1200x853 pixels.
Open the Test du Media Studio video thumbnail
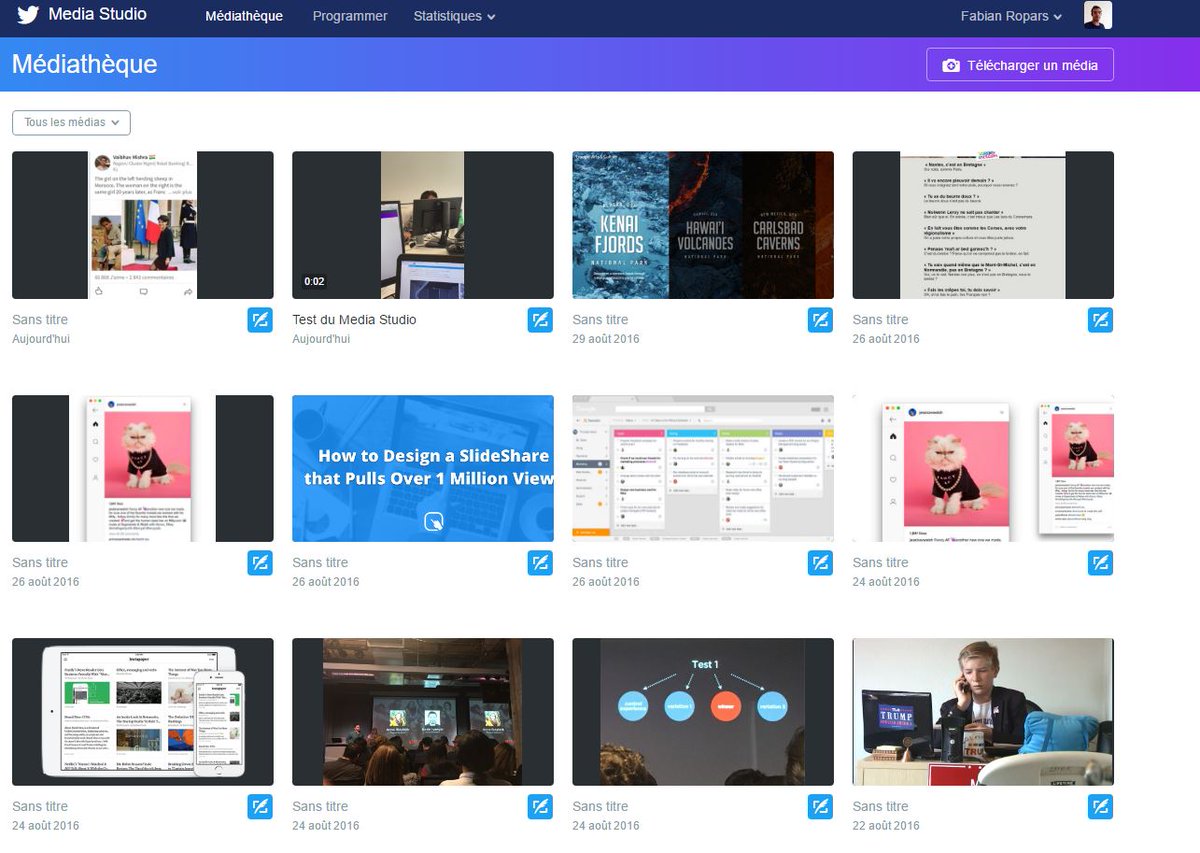tap(423, 225)
